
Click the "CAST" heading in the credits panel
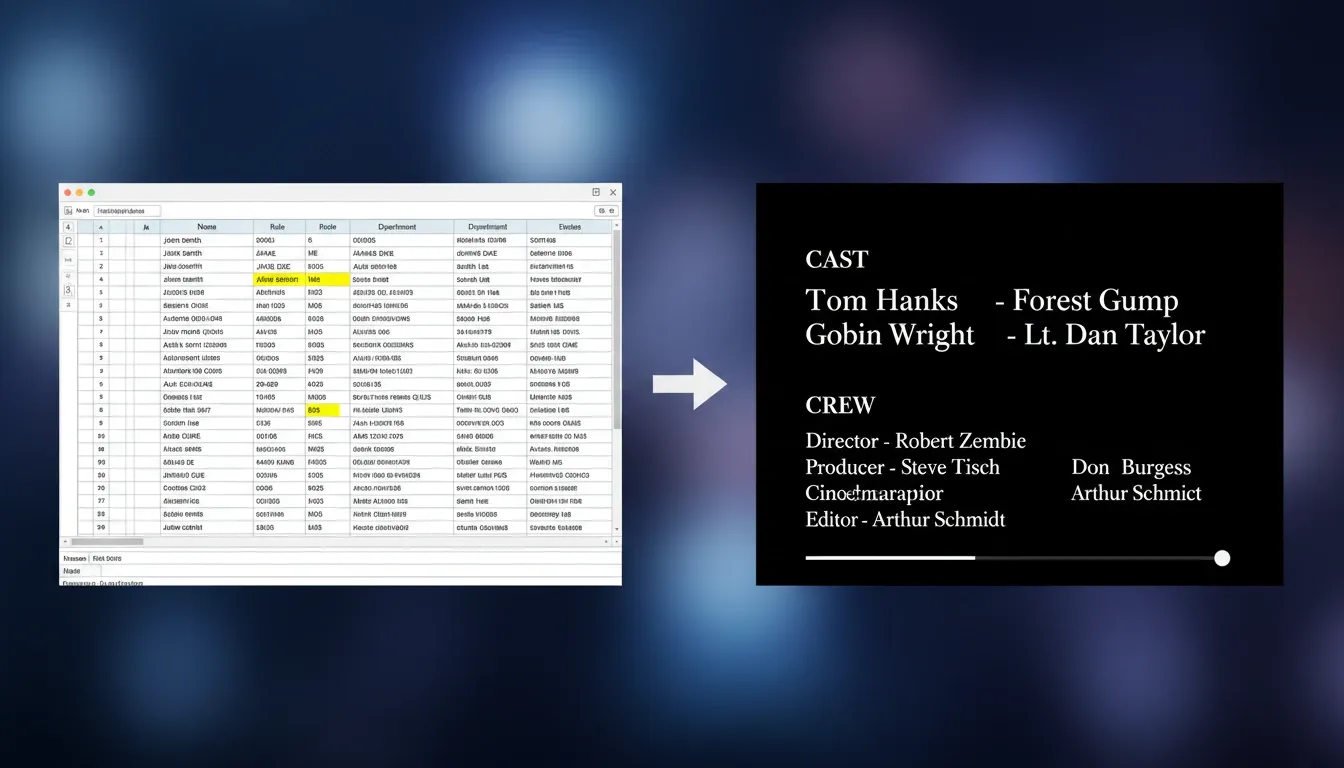point(837,260)
